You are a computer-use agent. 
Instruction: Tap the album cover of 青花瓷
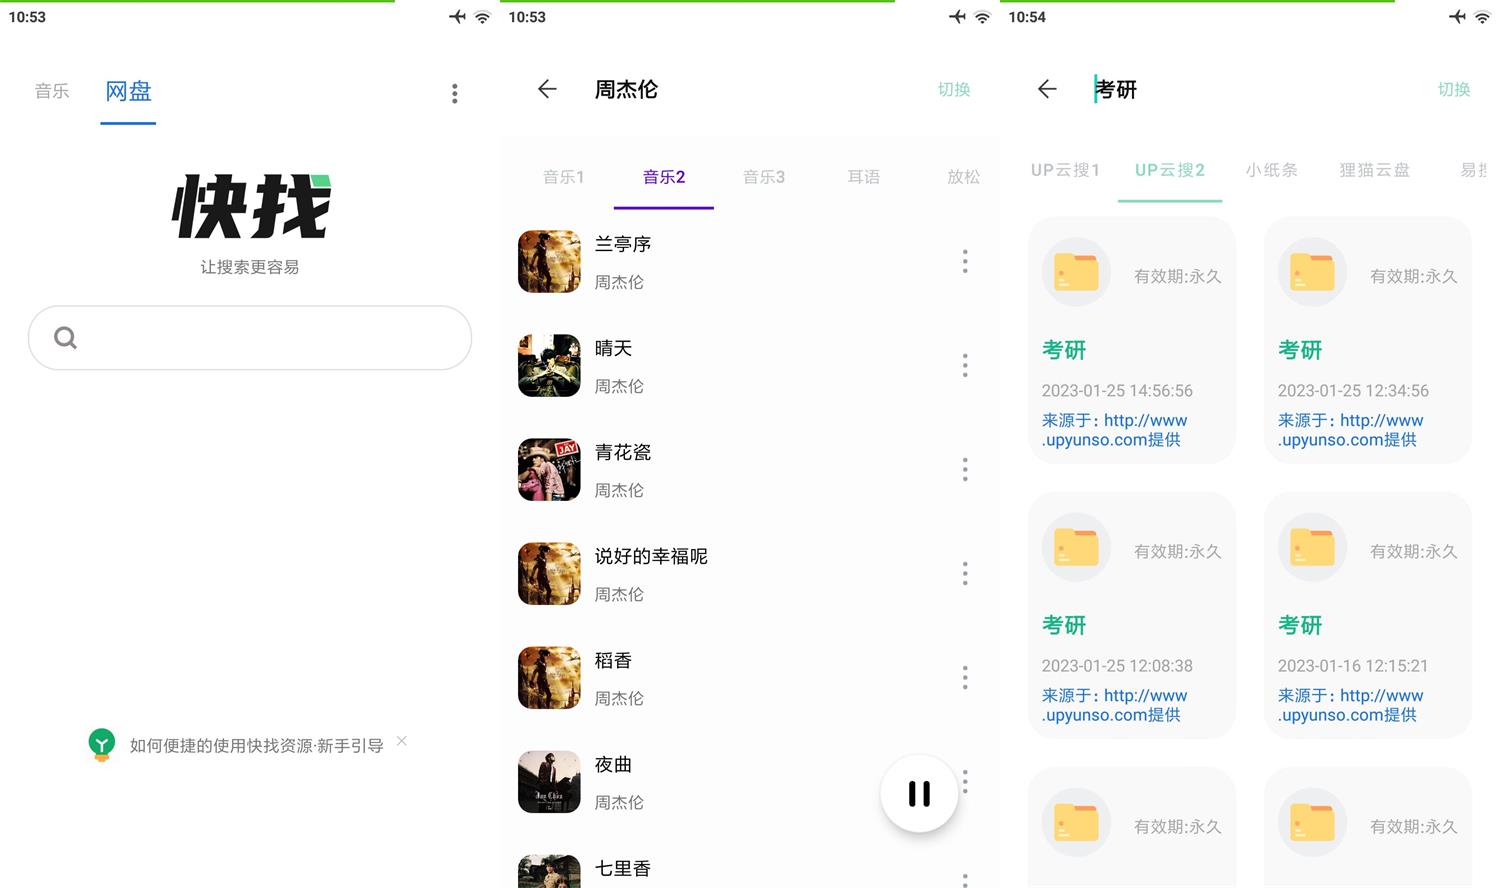click(x=548, y=469)
